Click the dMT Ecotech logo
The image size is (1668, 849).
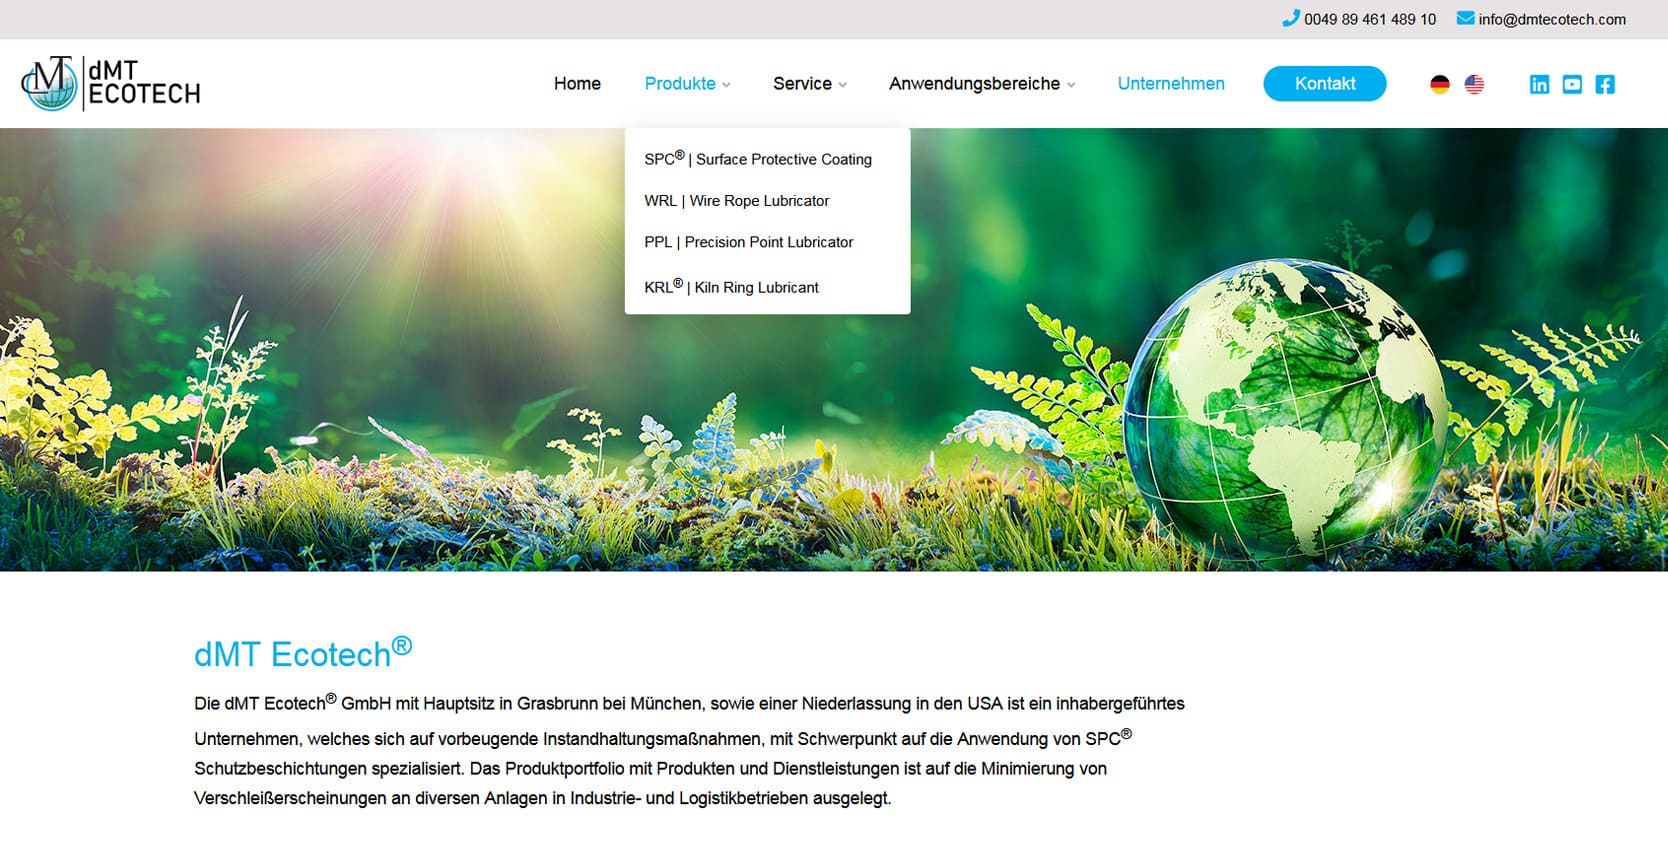pyautogui.click(x=110, y=83)
